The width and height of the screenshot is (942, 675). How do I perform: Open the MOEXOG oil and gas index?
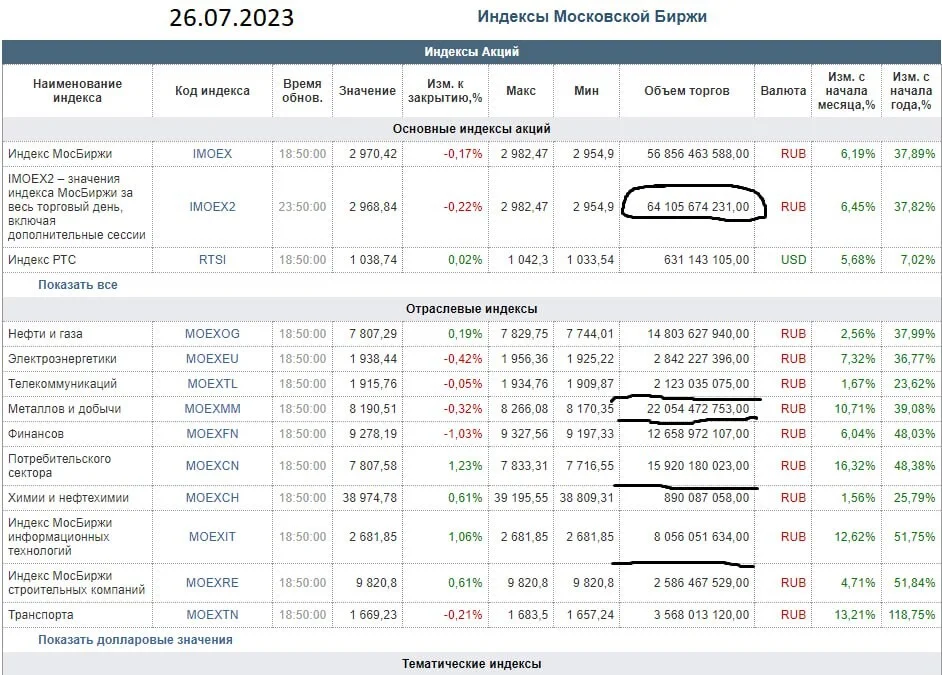tap(212, 334)
